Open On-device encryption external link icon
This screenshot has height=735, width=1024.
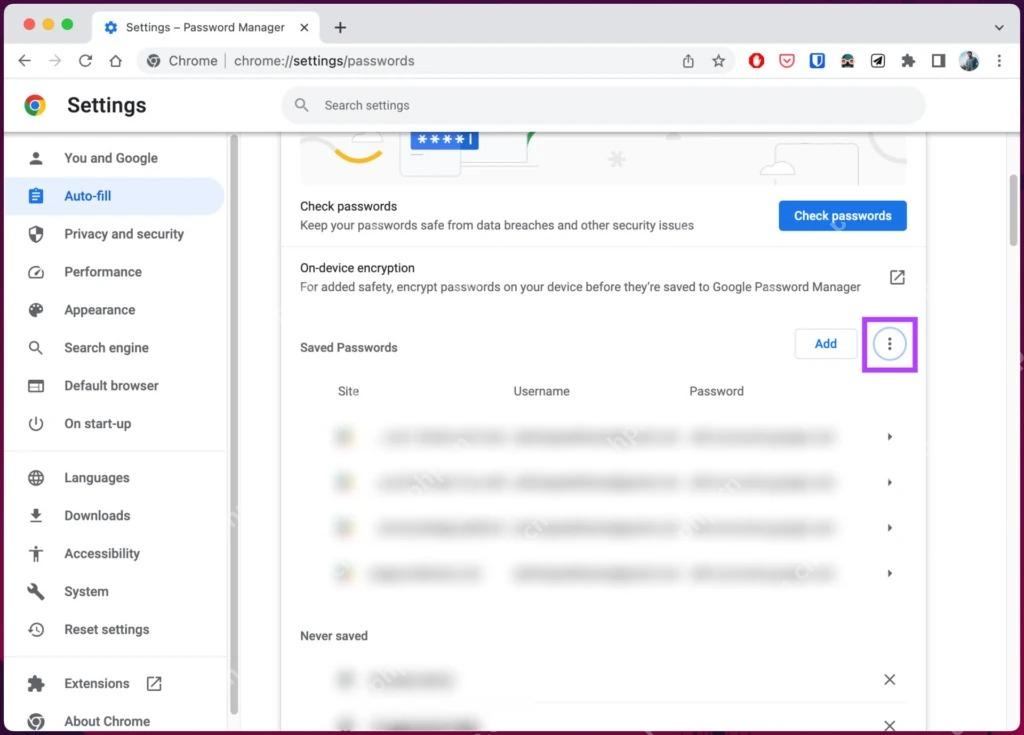point(897,277)
